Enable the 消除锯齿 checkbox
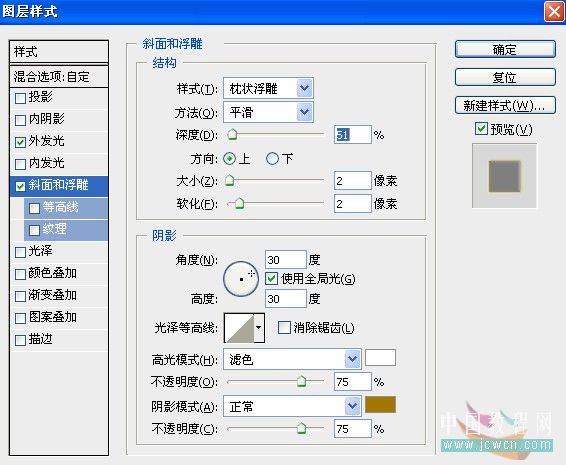This screenshot has height=465, width=566. point(284,328)
